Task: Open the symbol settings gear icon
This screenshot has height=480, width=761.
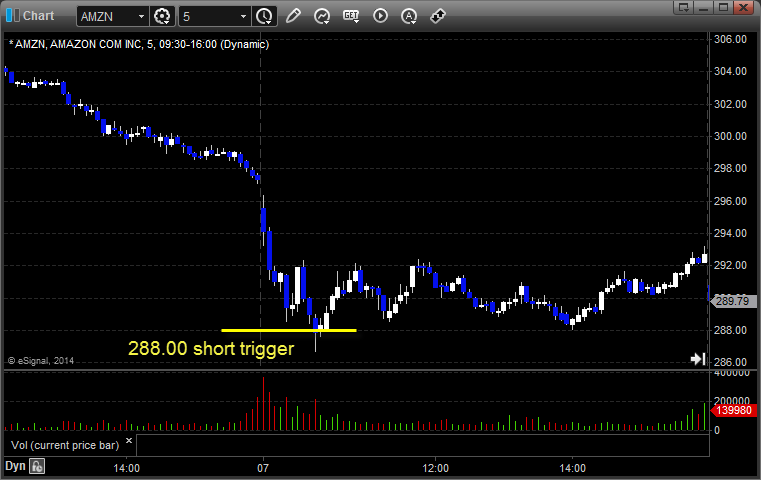Action: pyautogui.click(x=162, y=17)
